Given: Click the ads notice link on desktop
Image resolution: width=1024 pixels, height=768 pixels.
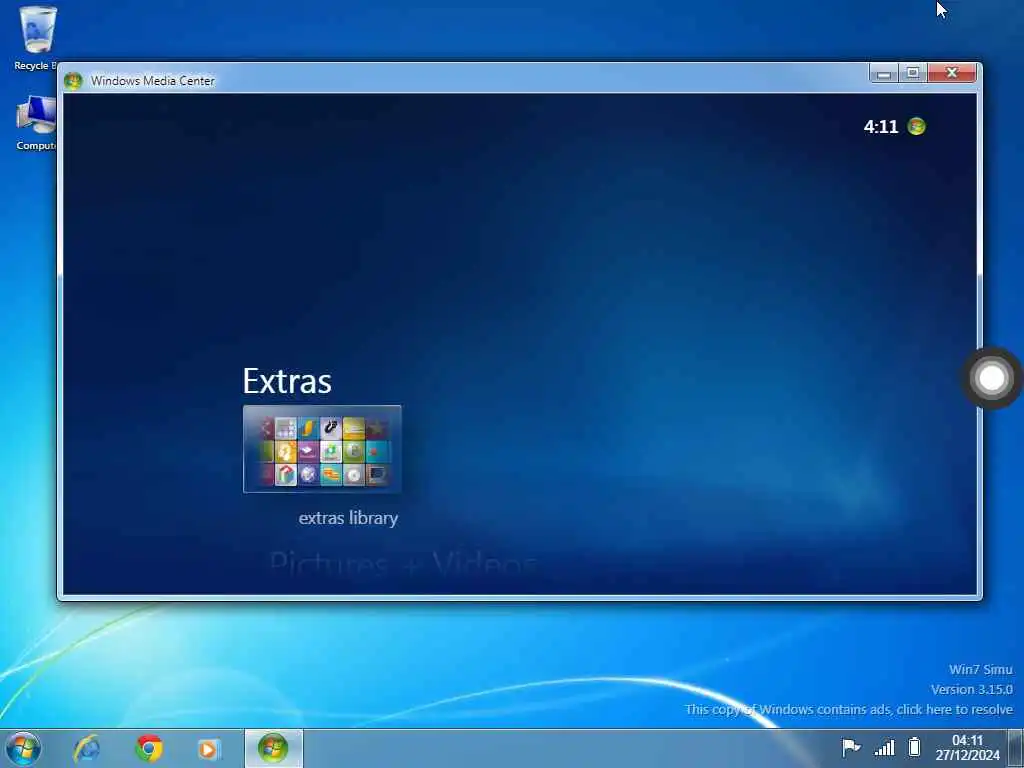Looking at the screenshot, I should point(849,709).
